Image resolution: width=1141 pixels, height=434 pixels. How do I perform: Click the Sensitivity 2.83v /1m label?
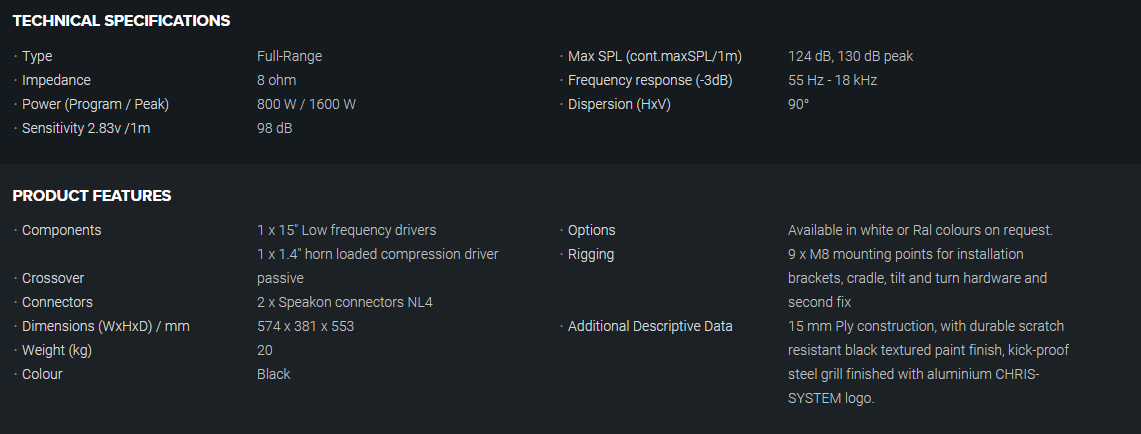click(86, 128)
